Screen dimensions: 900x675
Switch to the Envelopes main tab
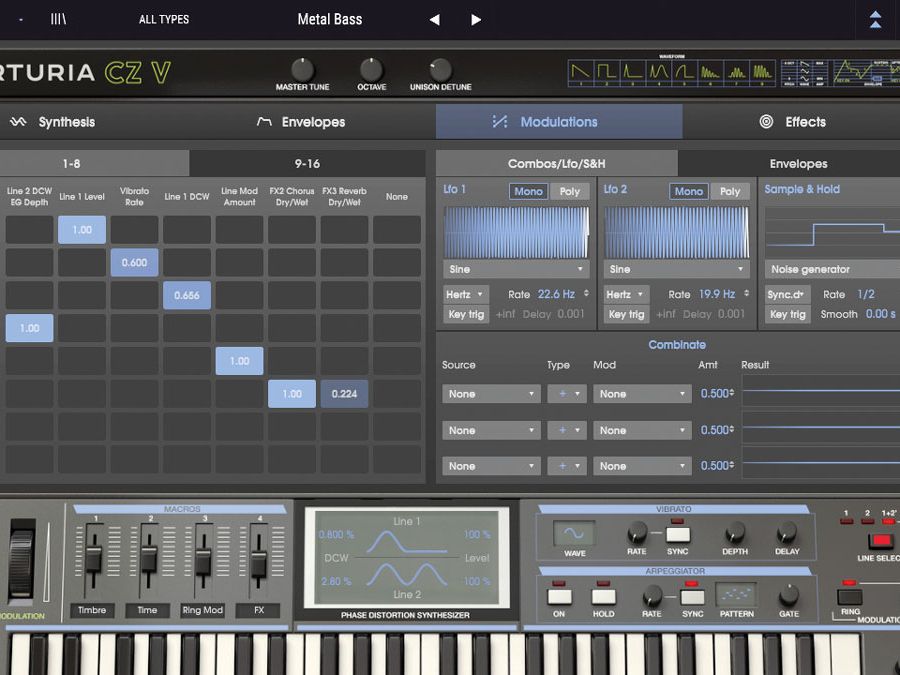tap(301, 122)
